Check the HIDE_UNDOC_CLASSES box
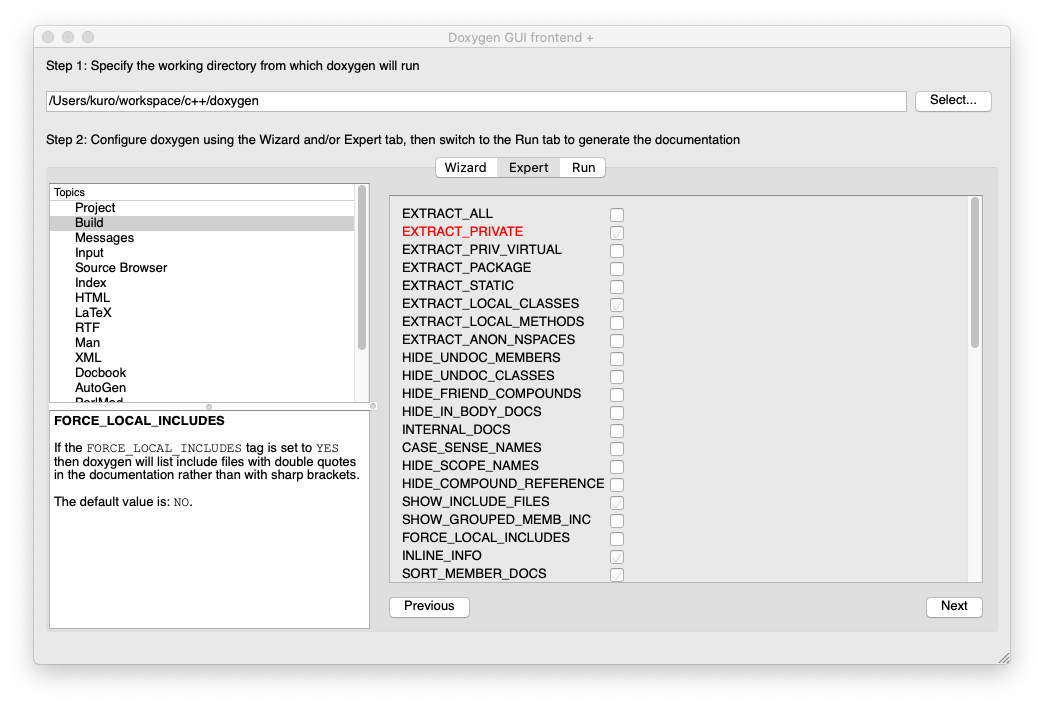This screenshot has height=706, width=1044. [617, 376]
